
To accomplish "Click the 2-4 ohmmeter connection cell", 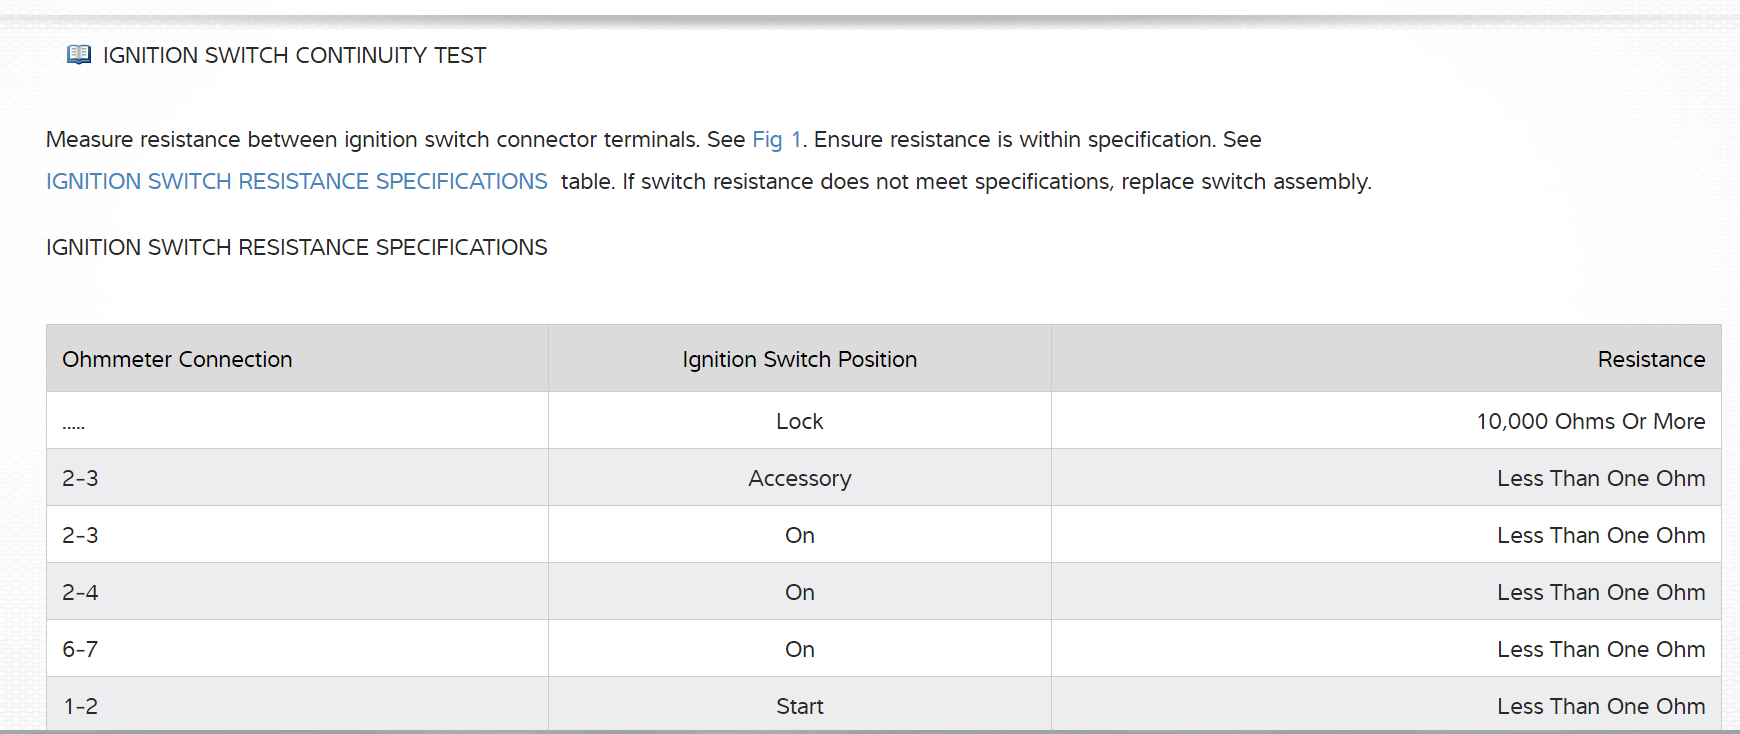I will point(80,593).
